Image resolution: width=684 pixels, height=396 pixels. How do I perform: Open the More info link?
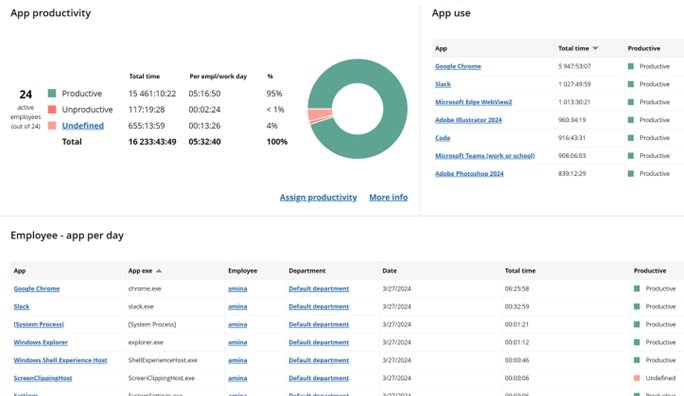(388, 198)
